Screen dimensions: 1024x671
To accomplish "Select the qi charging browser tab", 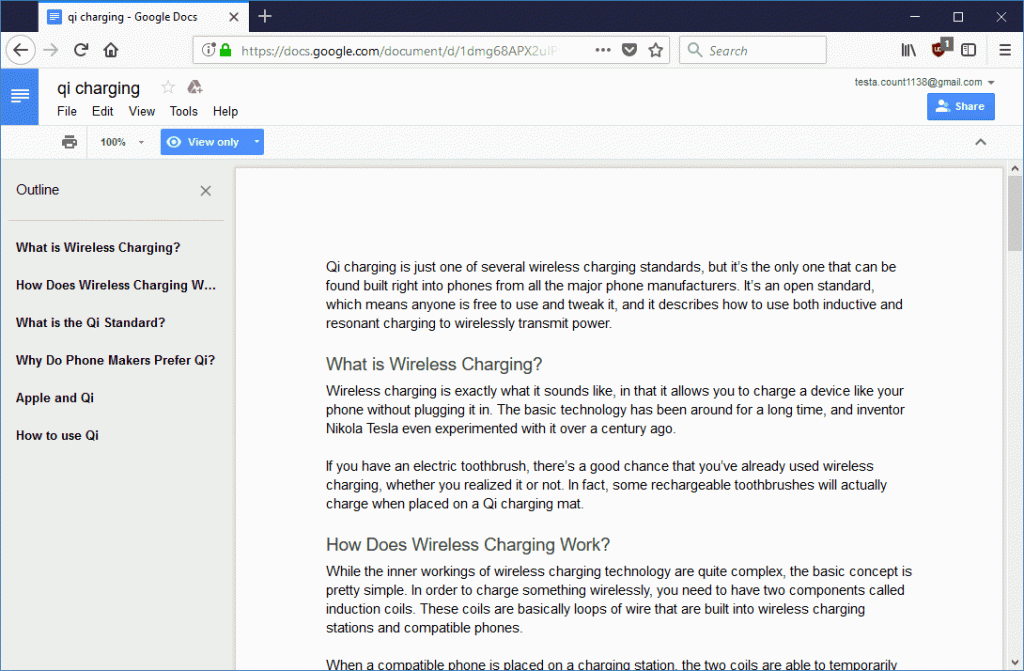I will [x=144, y=17].
